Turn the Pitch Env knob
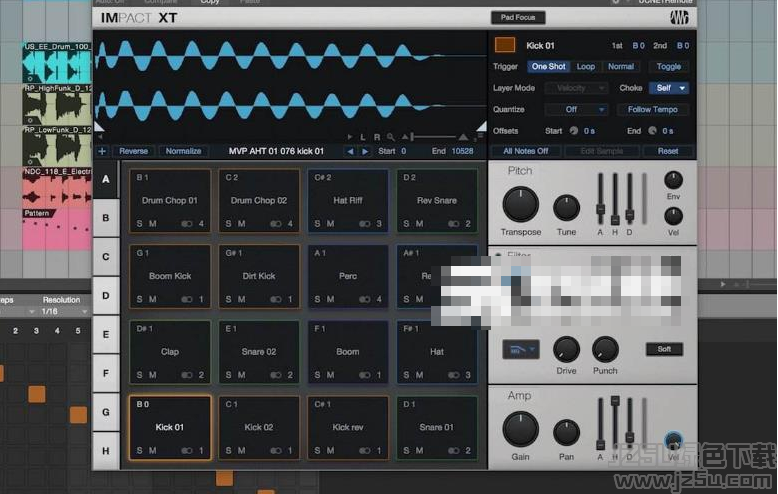 pyautogui.click(x=673, y=180)
